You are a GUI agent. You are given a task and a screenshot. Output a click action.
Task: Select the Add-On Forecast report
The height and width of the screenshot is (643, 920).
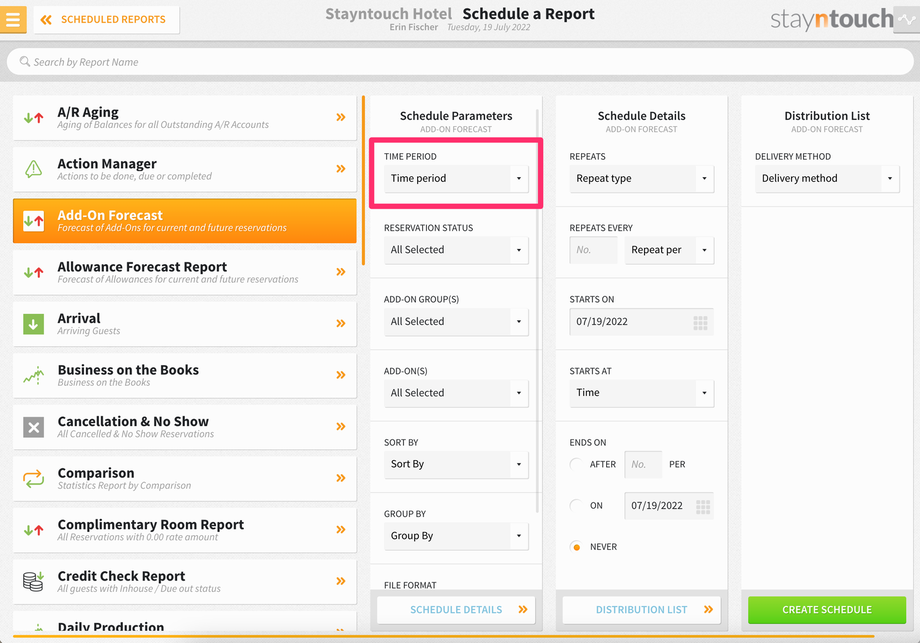click(184, 221)
